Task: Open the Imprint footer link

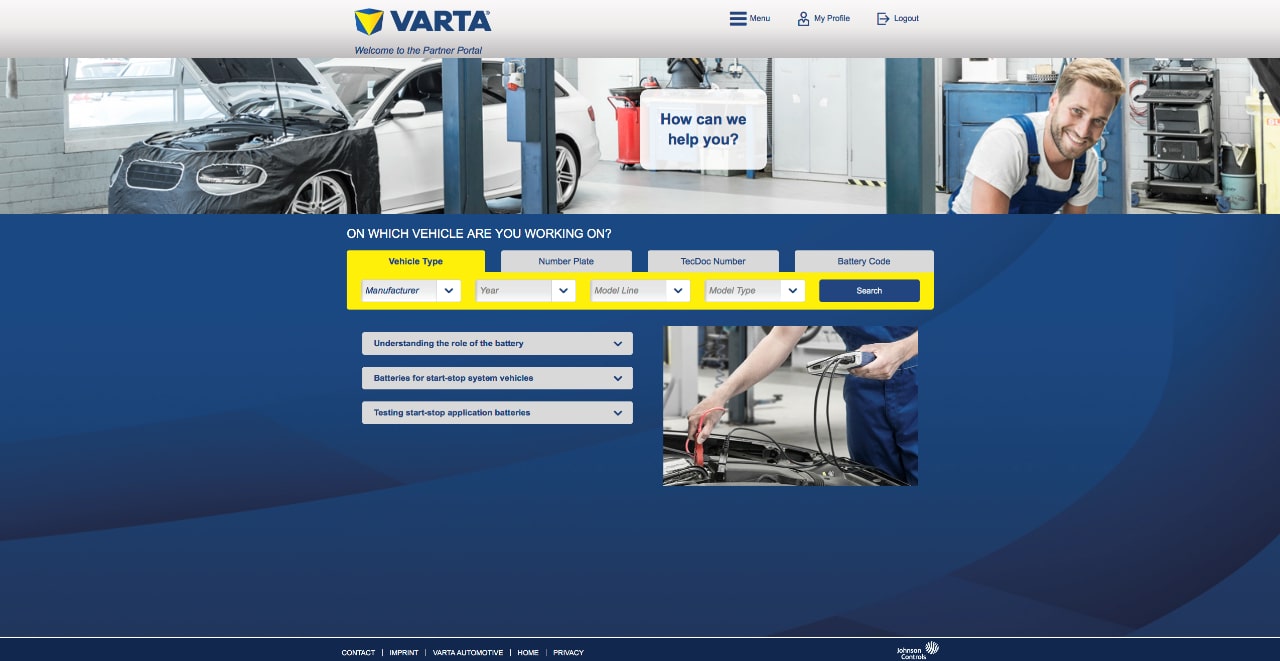Action: [x=404, y=653]
